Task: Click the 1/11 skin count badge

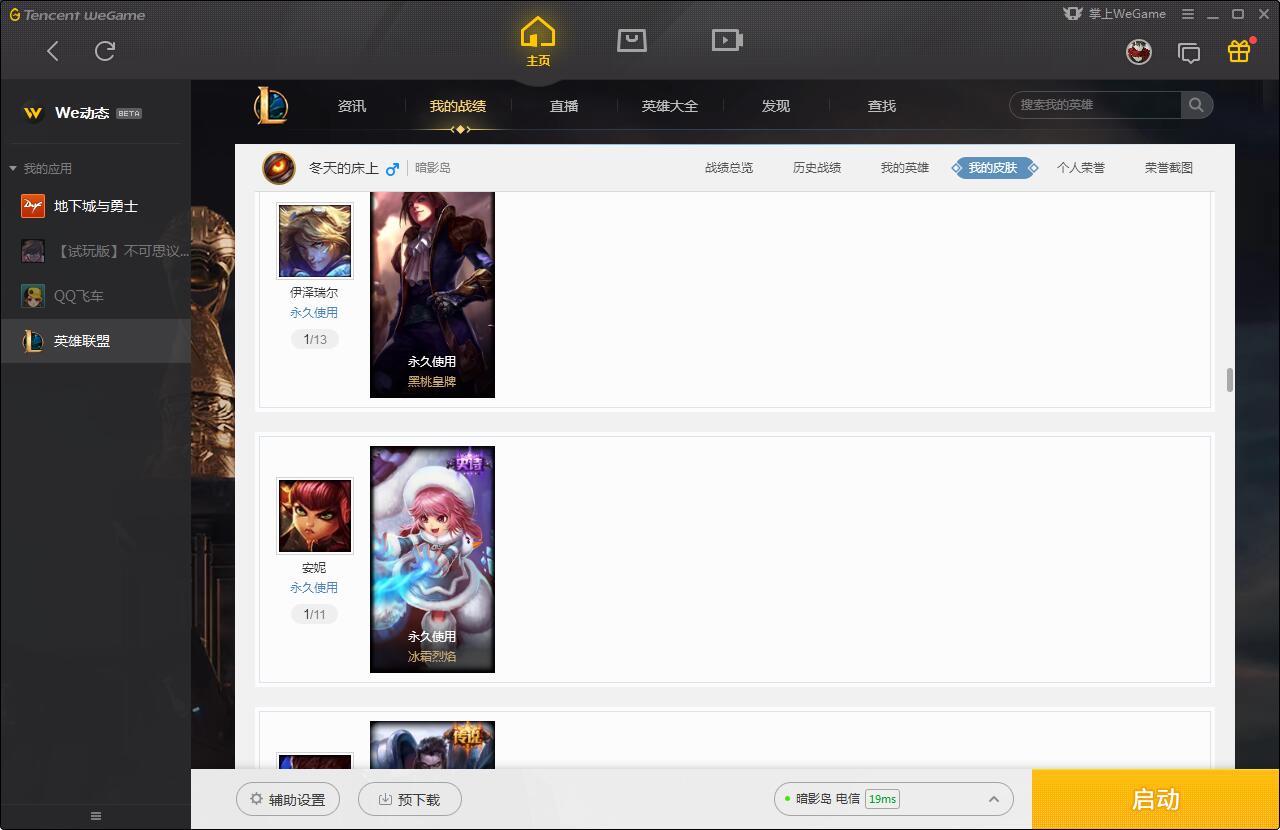Action: 315,615
